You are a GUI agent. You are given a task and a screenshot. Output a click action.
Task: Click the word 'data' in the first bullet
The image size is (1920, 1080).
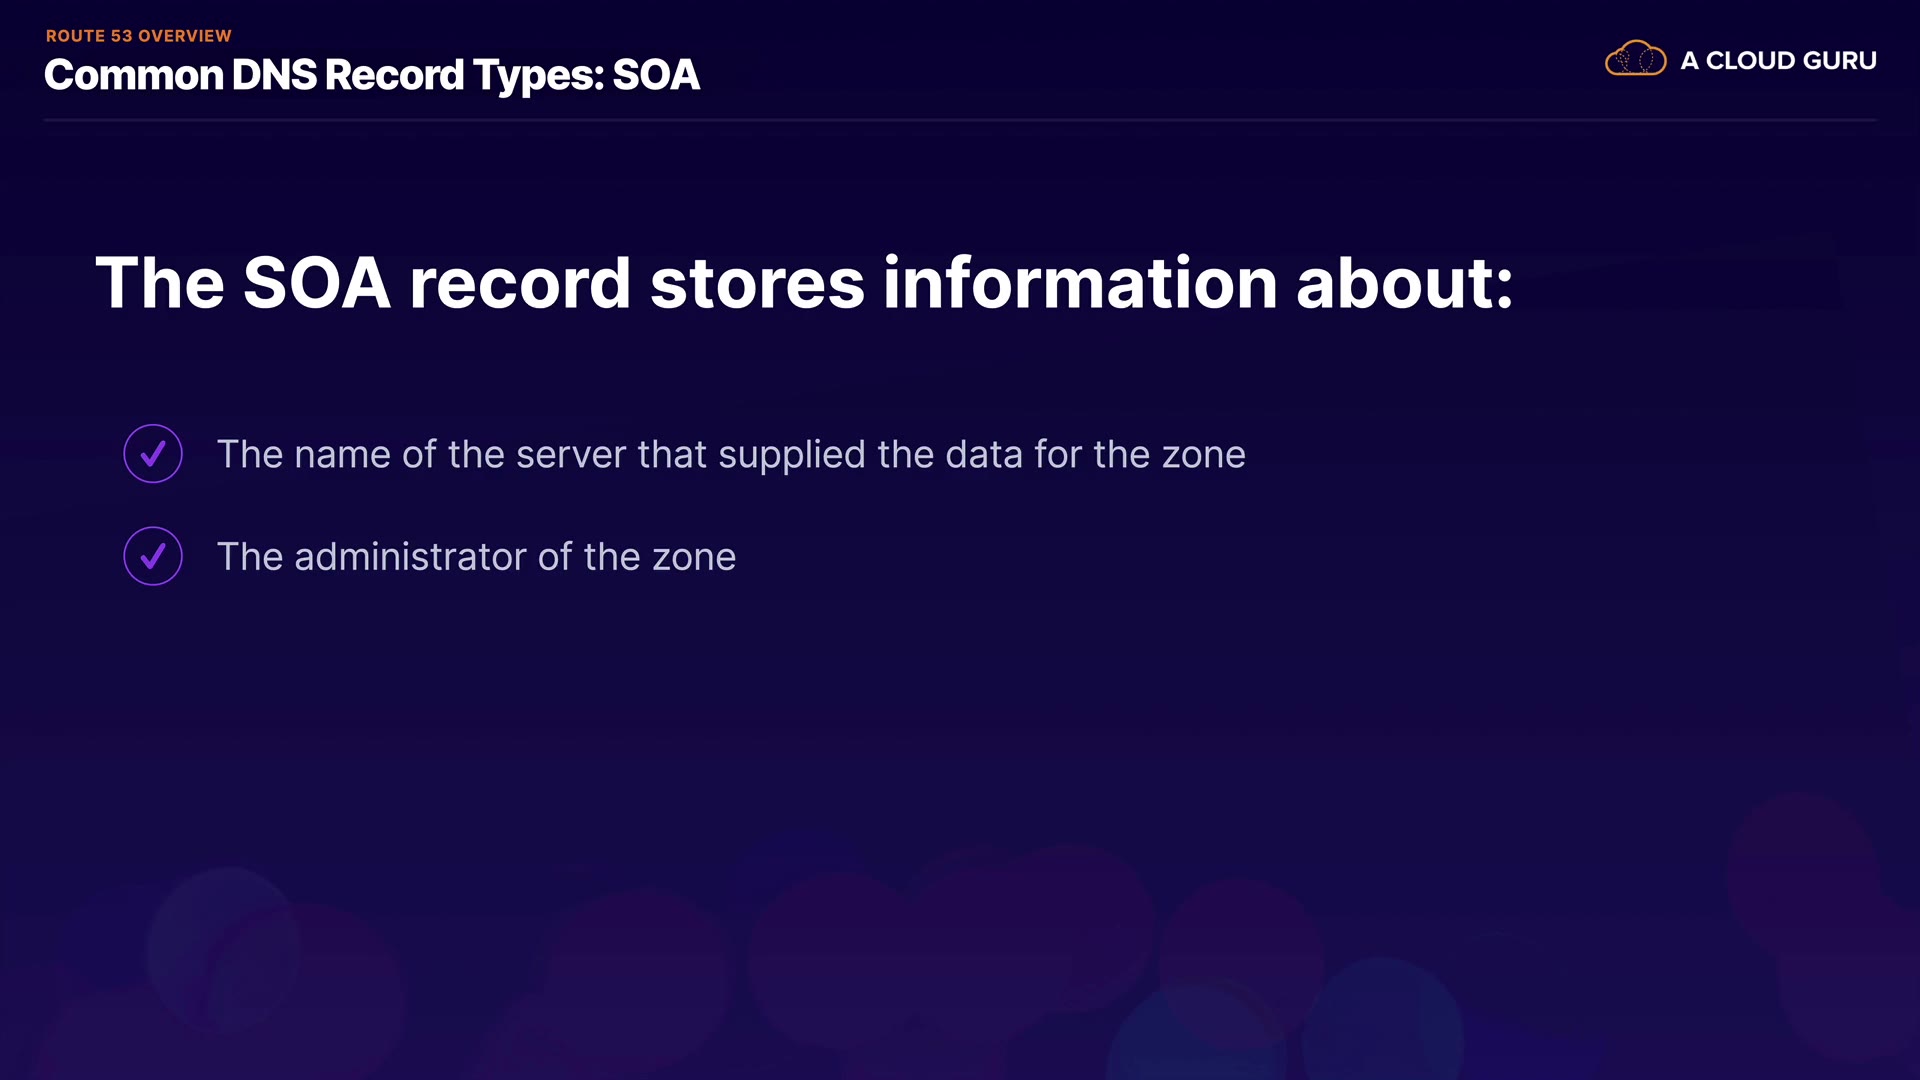(x=984, y=455)
